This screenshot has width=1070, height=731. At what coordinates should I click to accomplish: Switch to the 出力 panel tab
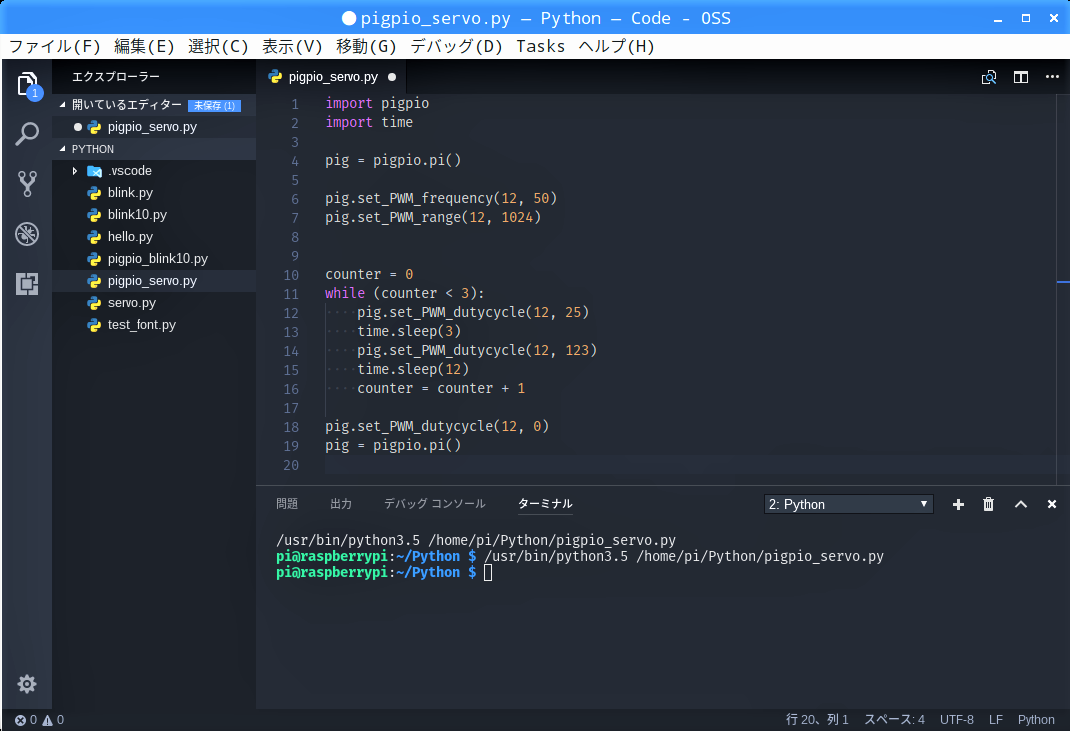[x=341, y=504]
